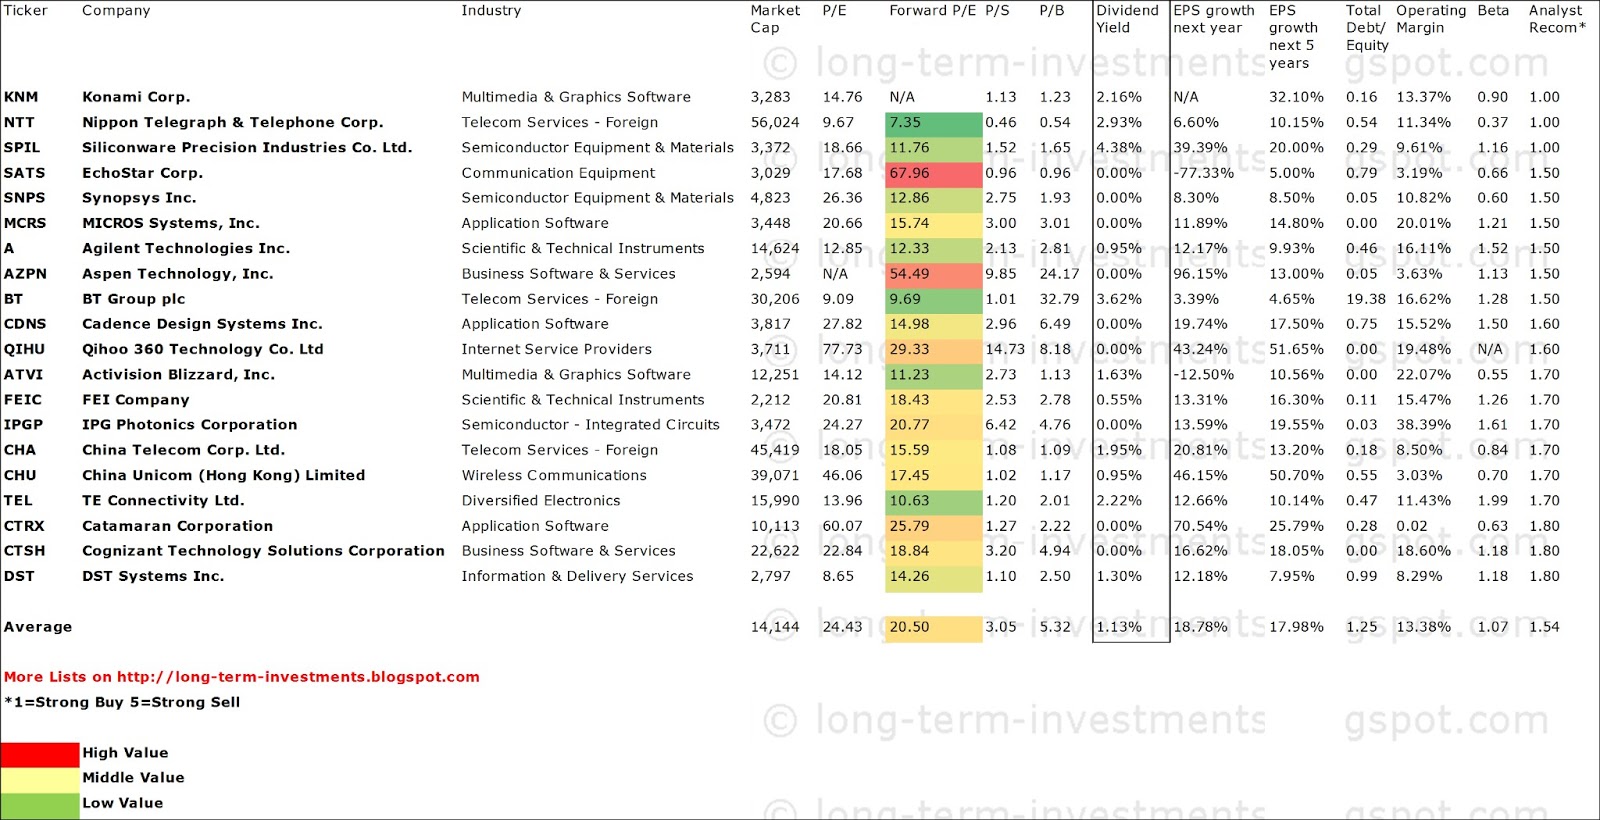Select the 1=Strong Buy 5=Strong Sell note
The height and width of the screenshot is (820, 1600).
tap(122, 702)
